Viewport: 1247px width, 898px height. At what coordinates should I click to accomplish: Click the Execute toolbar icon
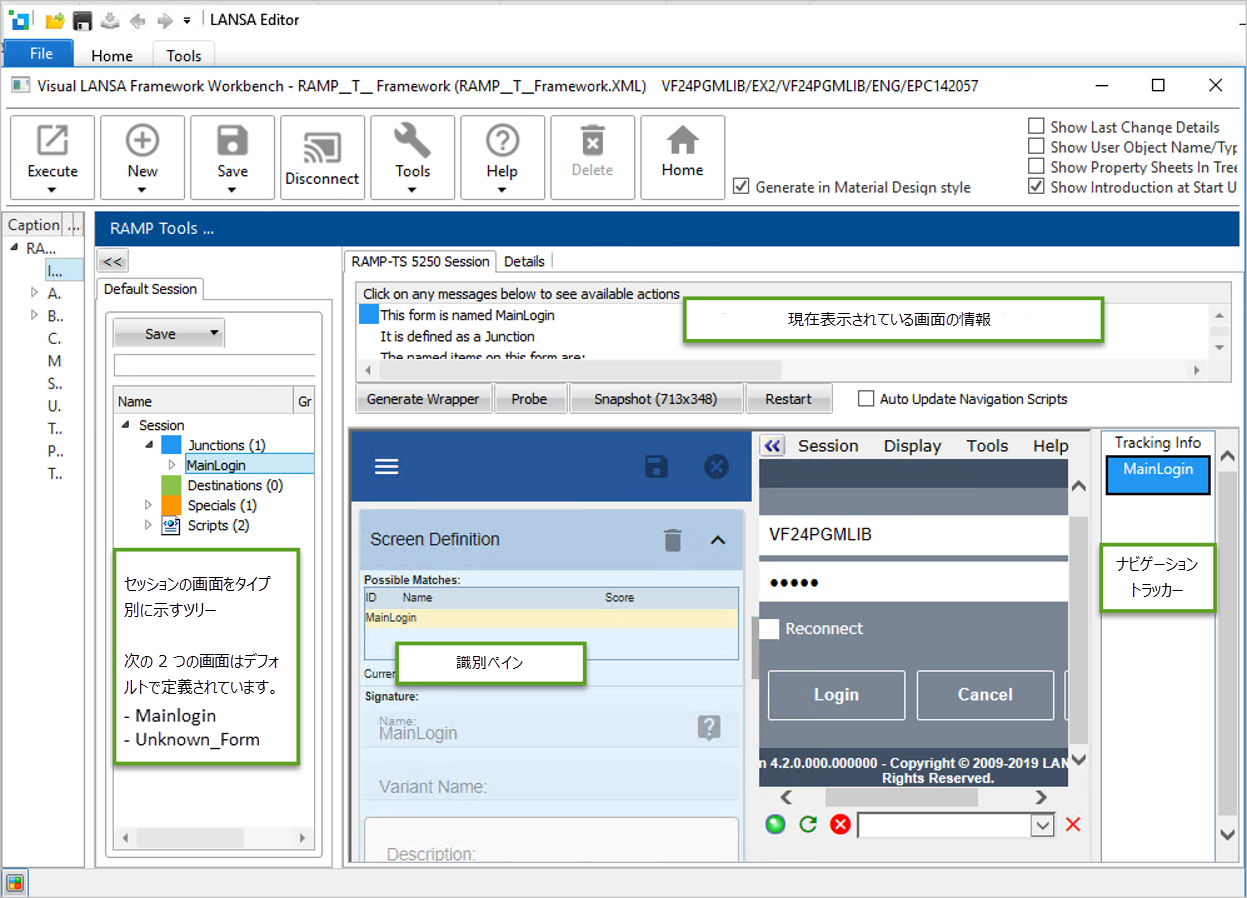coord(52,142)
